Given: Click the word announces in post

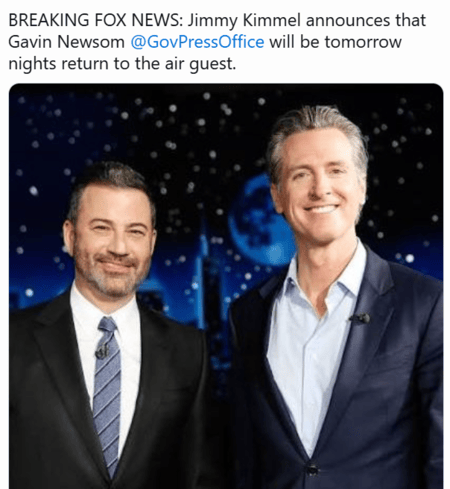Looking at the screenshot, I should (x=348, y=21).
